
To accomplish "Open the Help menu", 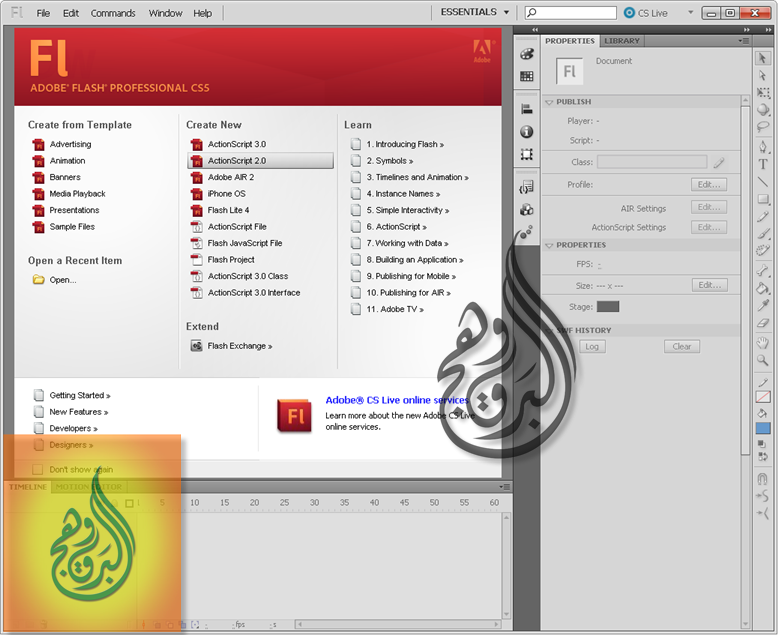I will pos(202,13).
